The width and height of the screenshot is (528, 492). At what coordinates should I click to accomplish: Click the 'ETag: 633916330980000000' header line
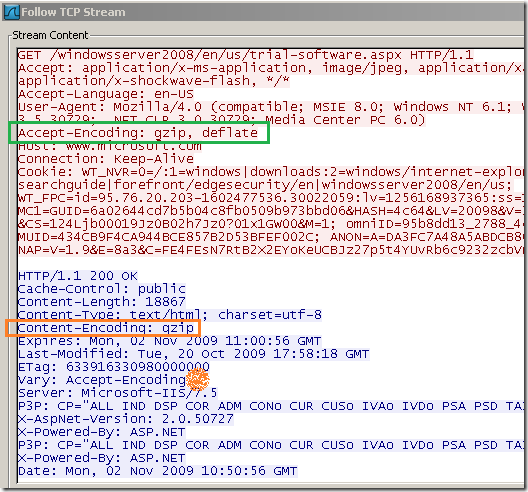coord(114,367)
